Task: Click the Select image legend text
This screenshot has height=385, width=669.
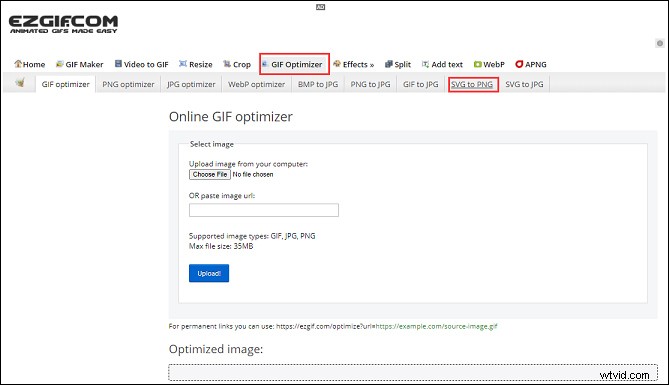Action: (212, 144)
